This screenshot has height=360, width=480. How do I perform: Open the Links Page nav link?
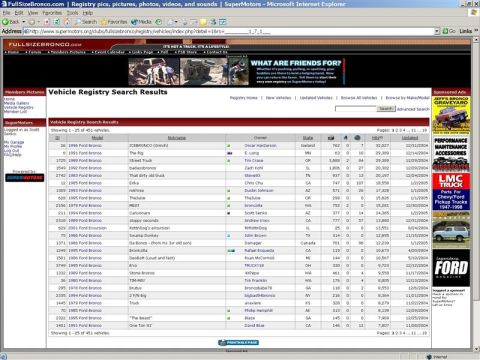[141, 52]
